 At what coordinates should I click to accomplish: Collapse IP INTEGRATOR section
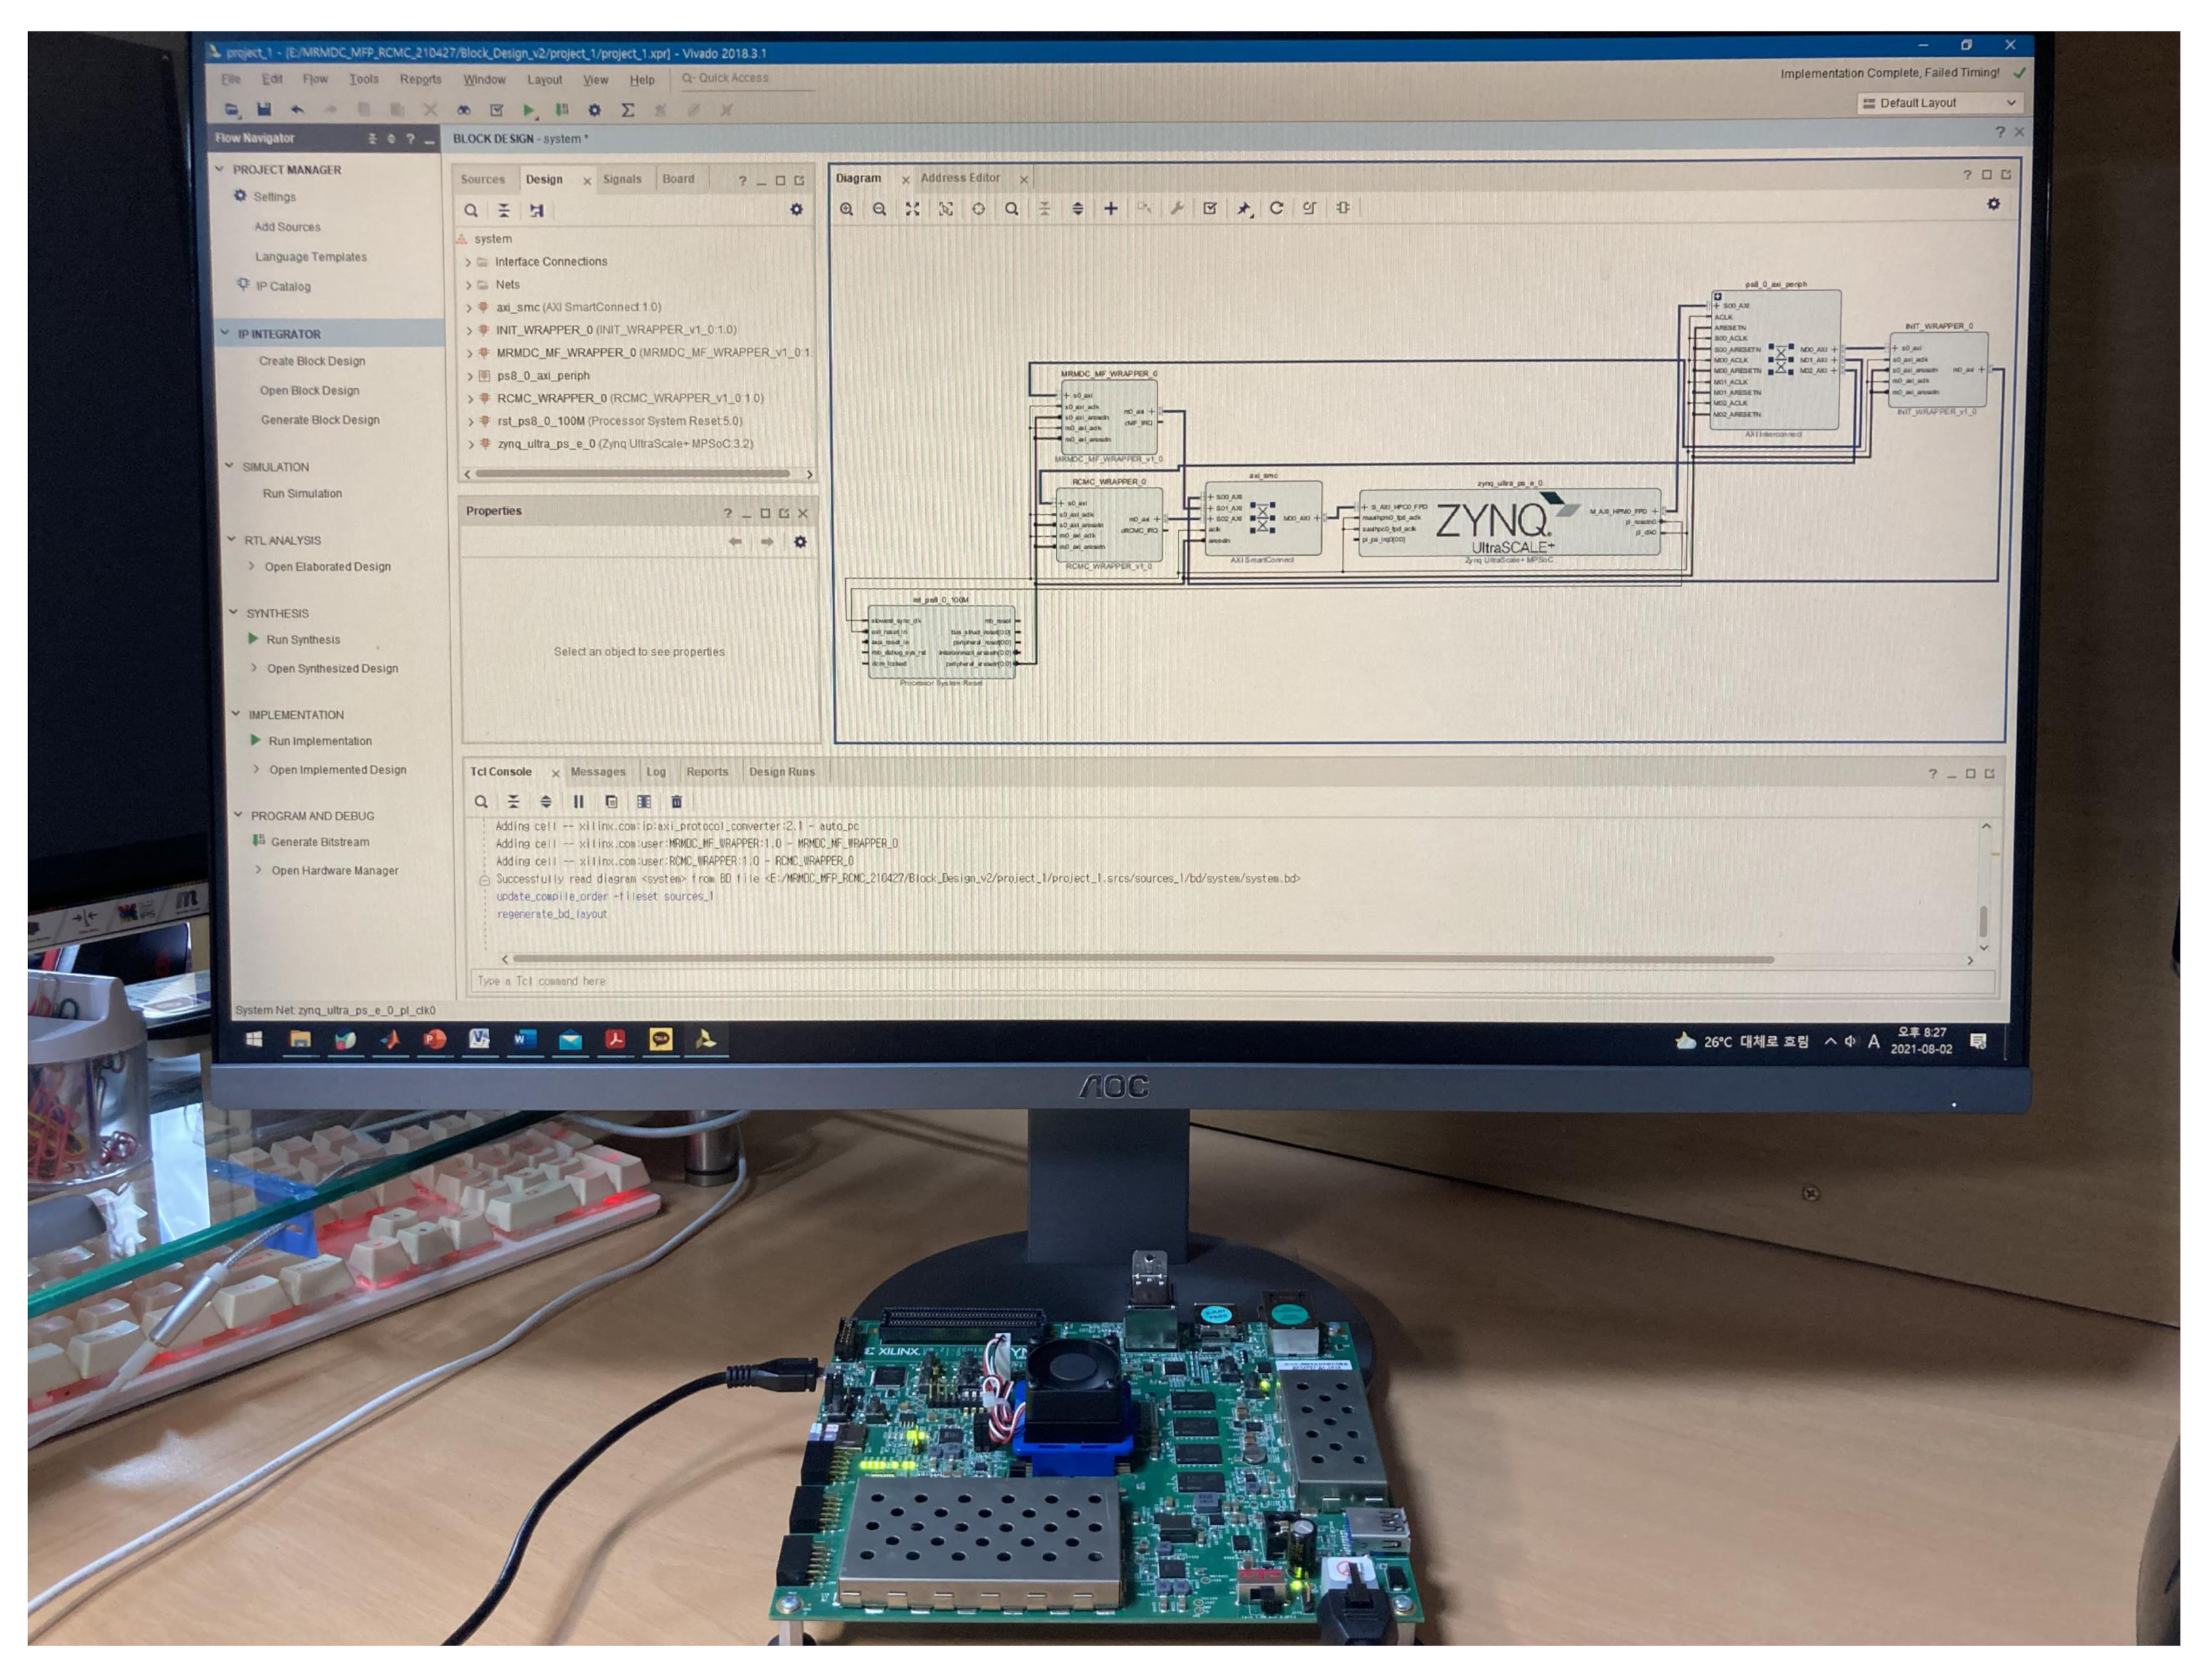coord(225,334)
